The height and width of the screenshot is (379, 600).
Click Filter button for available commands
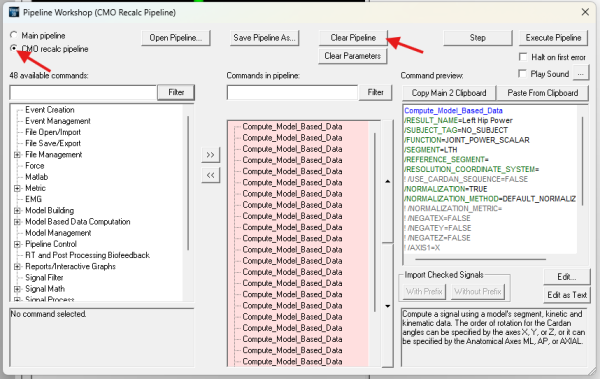pos(176,92)
